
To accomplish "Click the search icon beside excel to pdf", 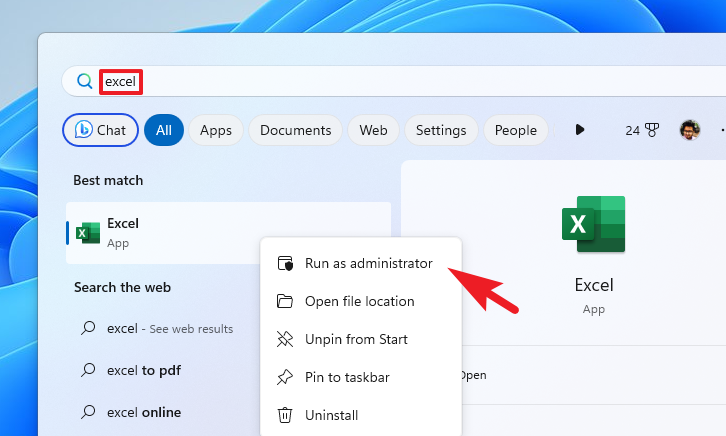I will click(88, 370).
